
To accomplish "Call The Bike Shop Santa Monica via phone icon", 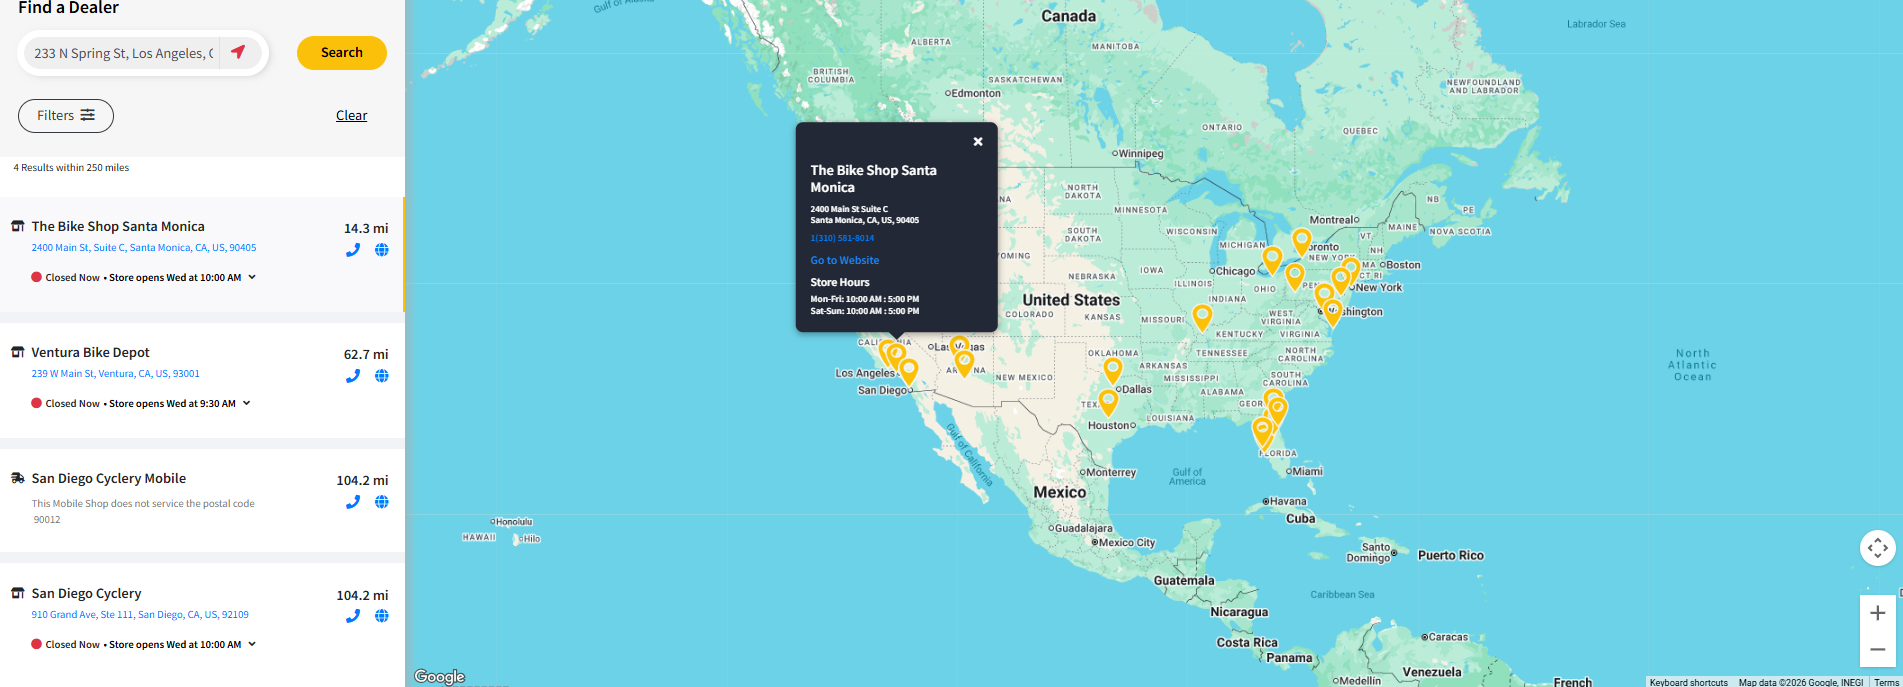I will tap(352, 249).
